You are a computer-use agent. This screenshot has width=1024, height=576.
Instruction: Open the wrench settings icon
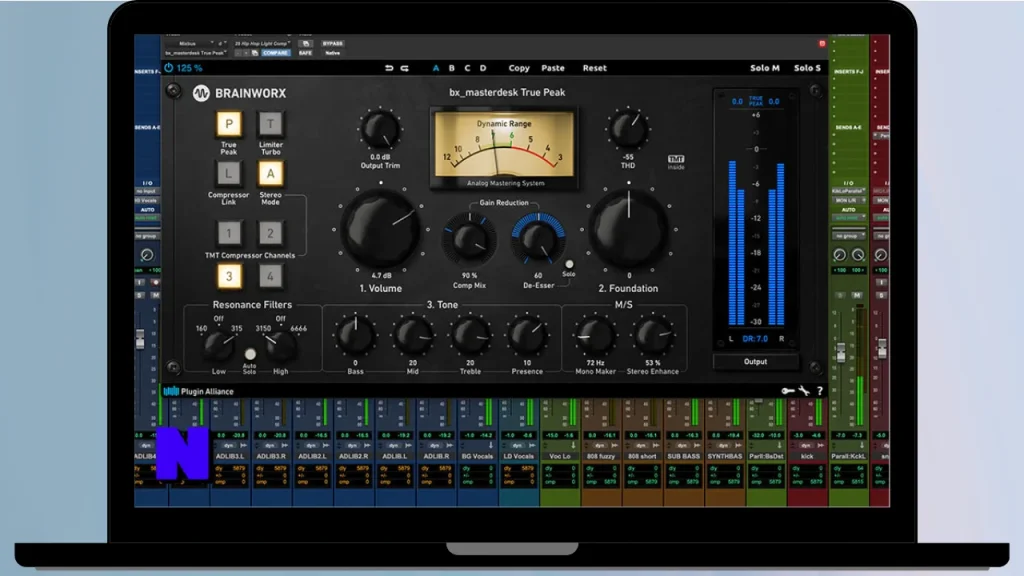coord(804,391)
